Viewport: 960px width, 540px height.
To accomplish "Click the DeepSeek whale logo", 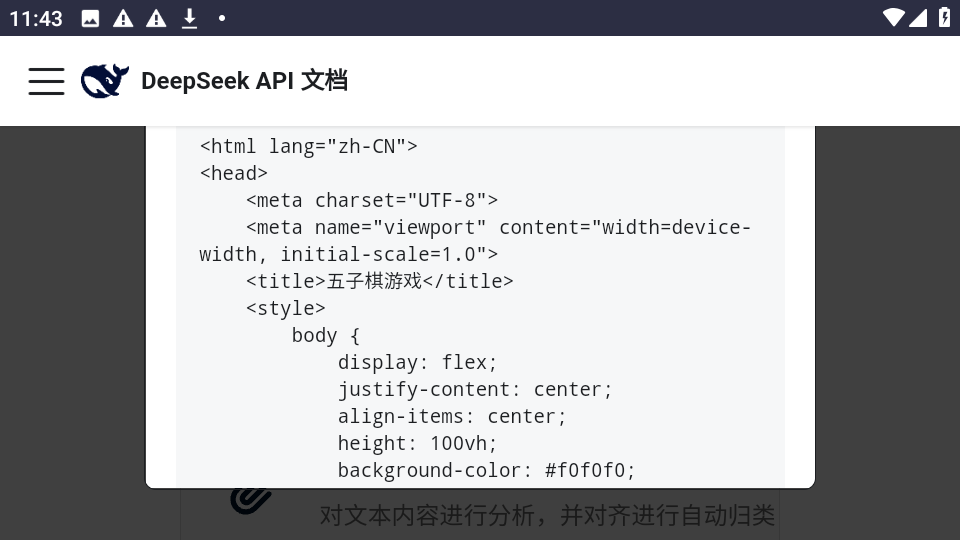I will pyautogui.click(x=104, y=81).
